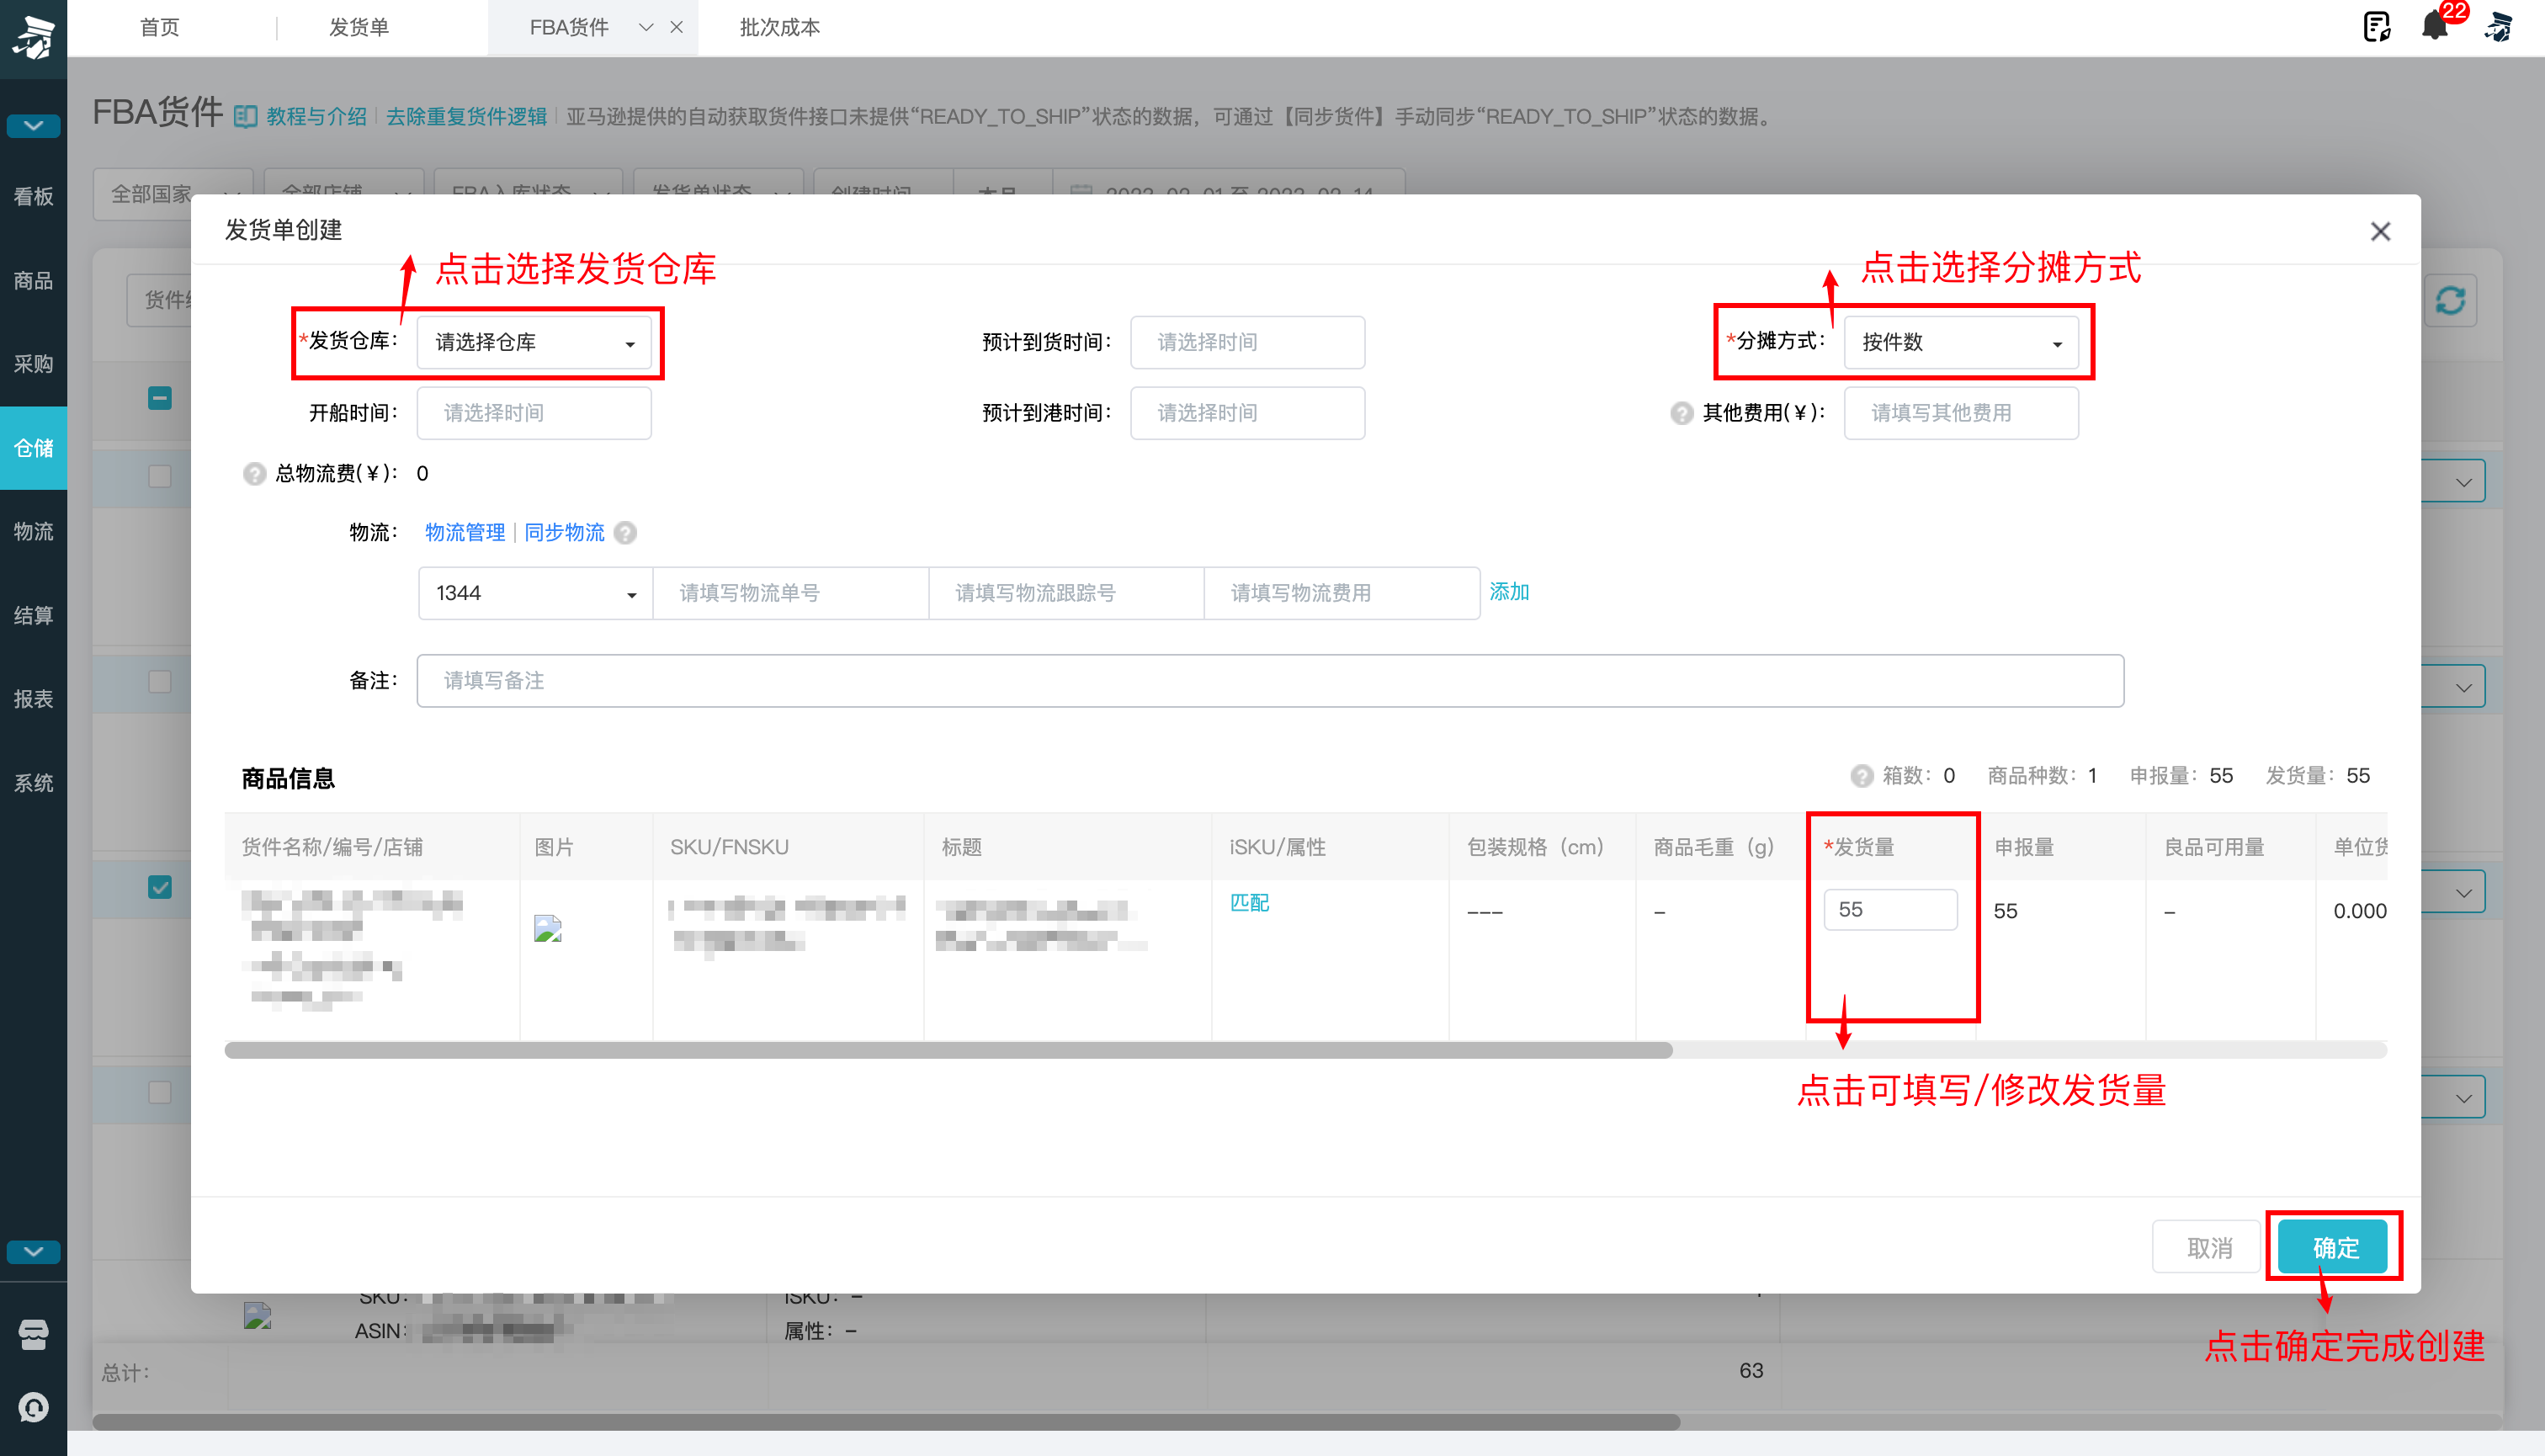
Task: Click the app logo in sidebar top
Action: tap(34, 37)
